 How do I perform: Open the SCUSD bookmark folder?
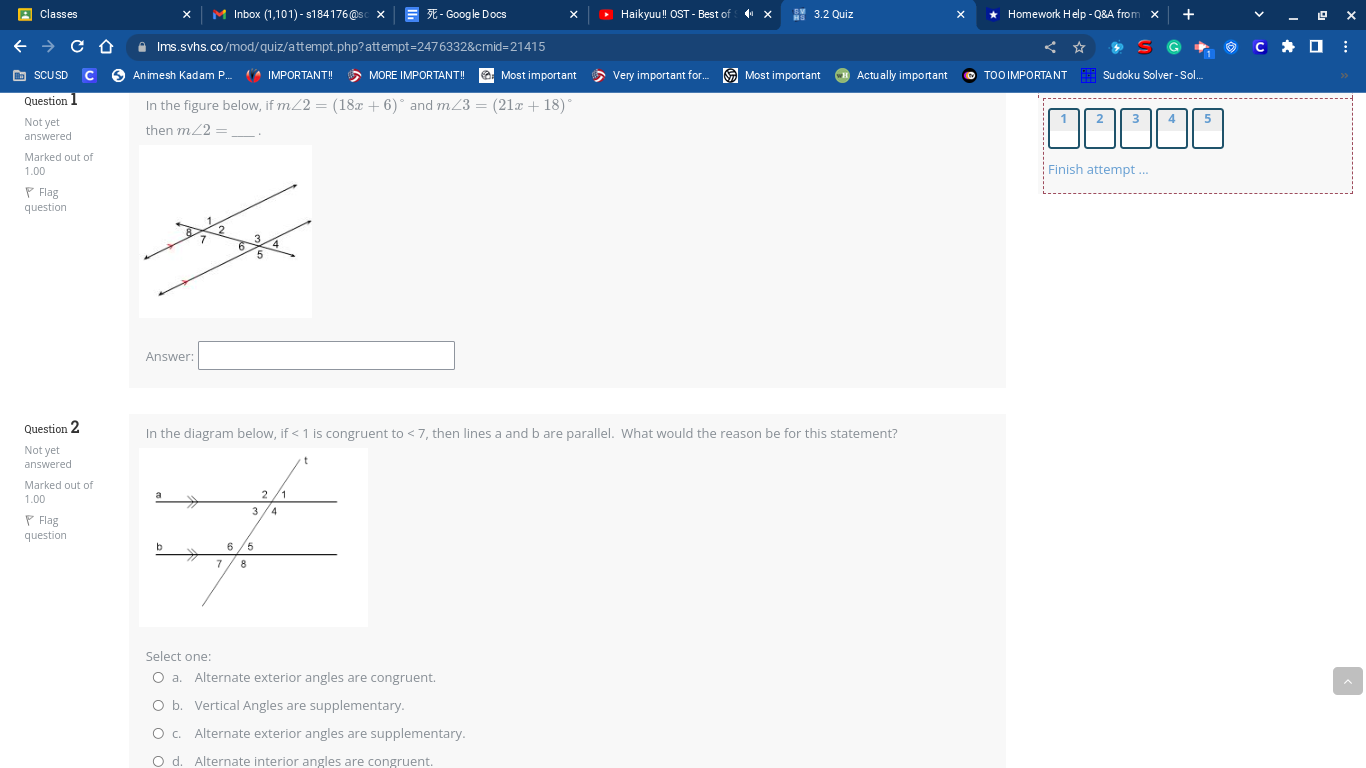[41, 75]
